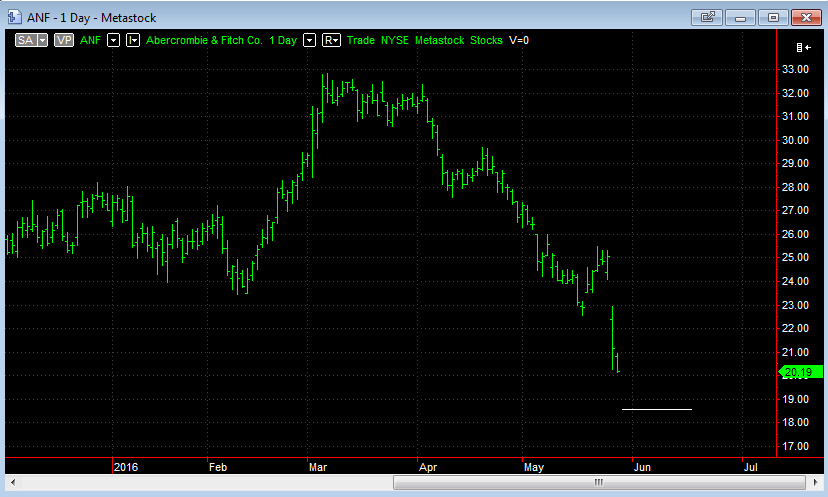Click the scroll right arrow of horizontal scrollbar

pyautogui.click(x=815, y=482)
